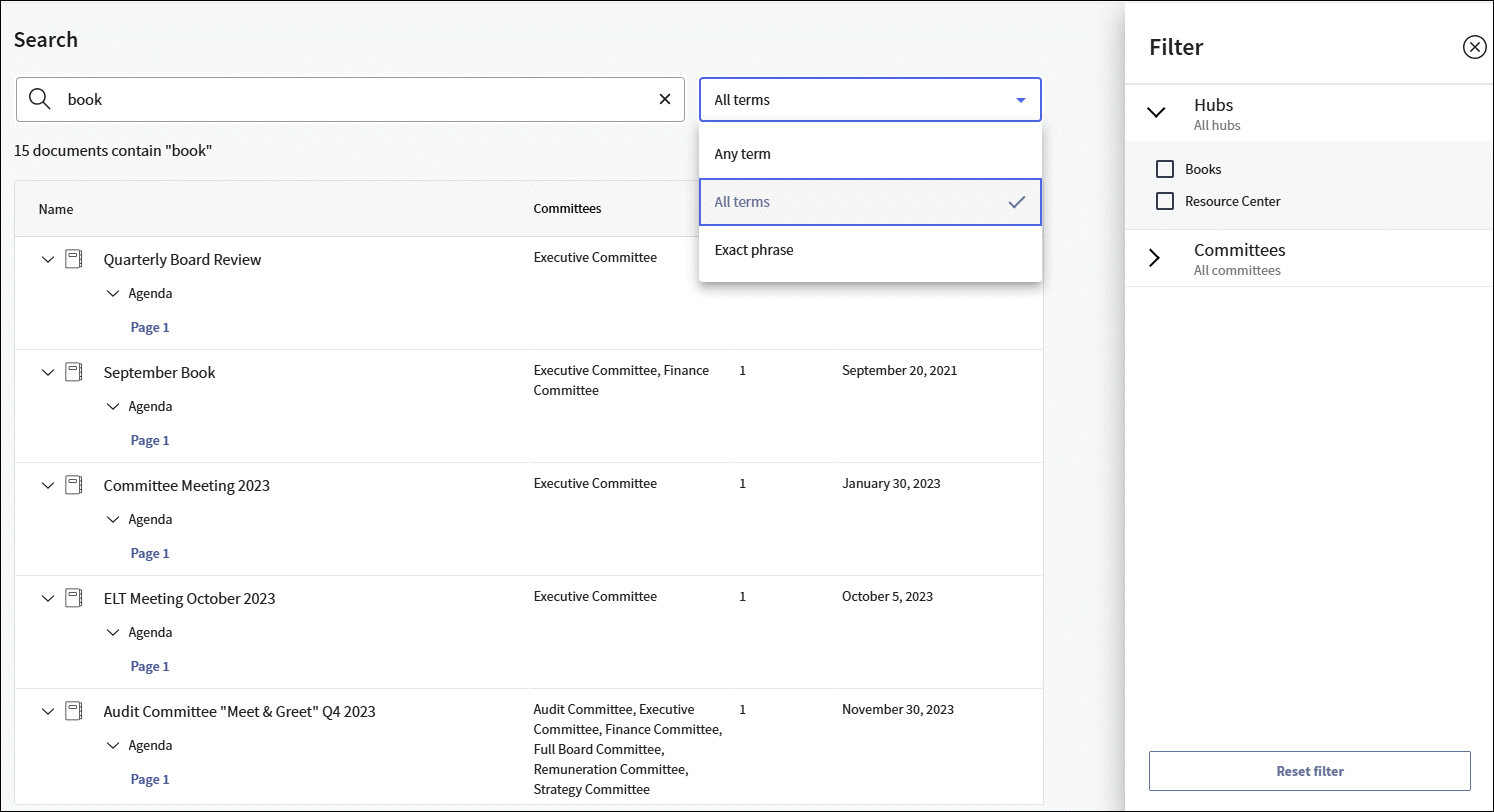The height and width of the screenshot is (812, 1494).
Task: Click the Audit Committee Meet & Greet book icon
Action: pyautogui.click(x=74, y=712)
